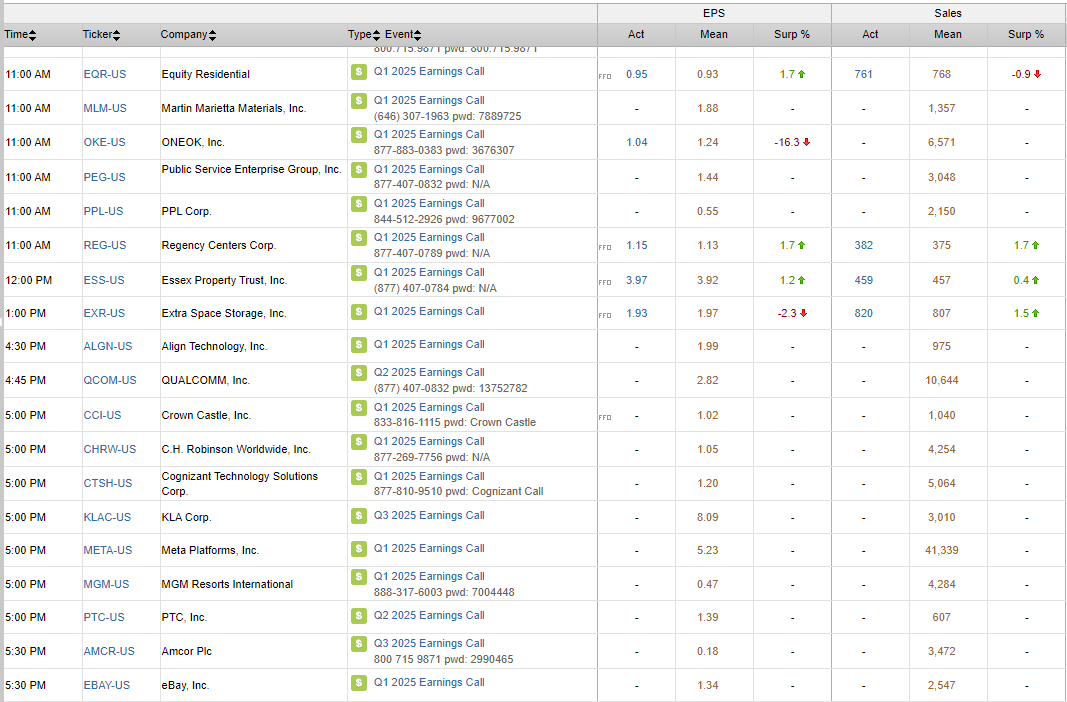Viewport: 1067px width, 702px height.
Task: Select the FFO tag in Crown Castle row
Action: (x=605, y=417)
